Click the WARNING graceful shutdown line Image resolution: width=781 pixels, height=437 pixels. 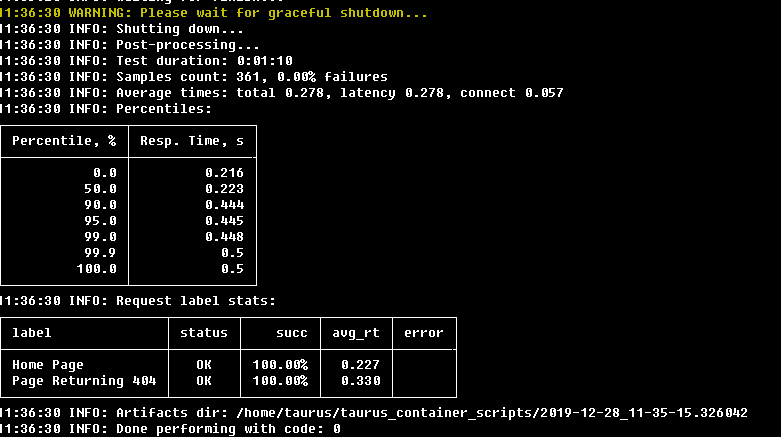(x=214, y=13)
